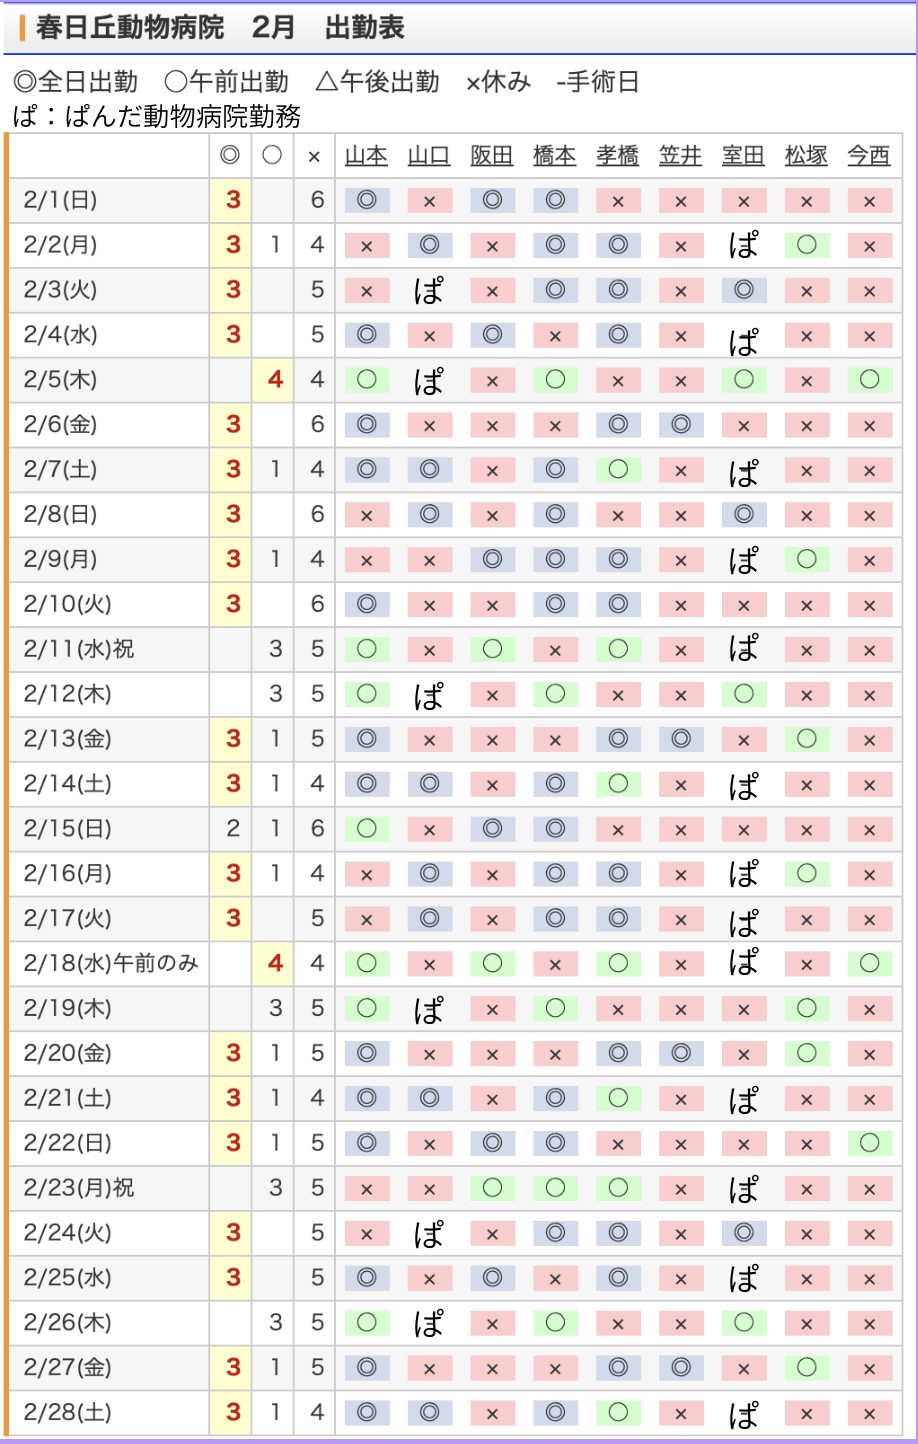
Task: Click the × day-off column header symbol
Action: click(x=314, y=157)
